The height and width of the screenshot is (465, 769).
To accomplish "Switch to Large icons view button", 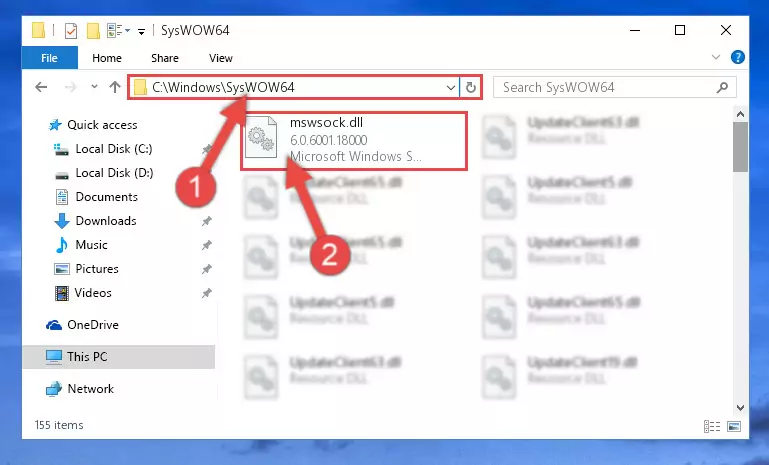I will coord(734,426).
